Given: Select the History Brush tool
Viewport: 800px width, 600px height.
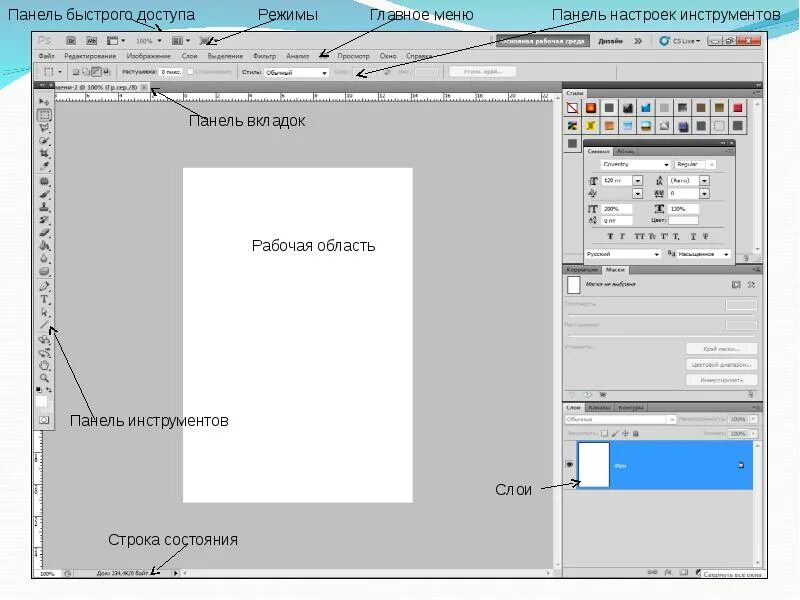Looking at the screenshot, I should (44, 220).
